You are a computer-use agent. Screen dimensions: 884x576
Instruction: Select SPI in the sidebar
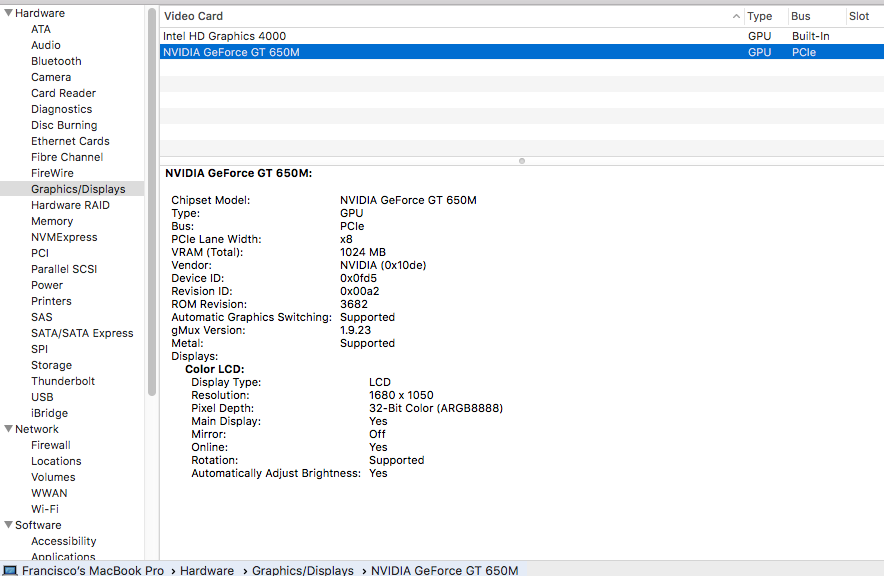39,349
